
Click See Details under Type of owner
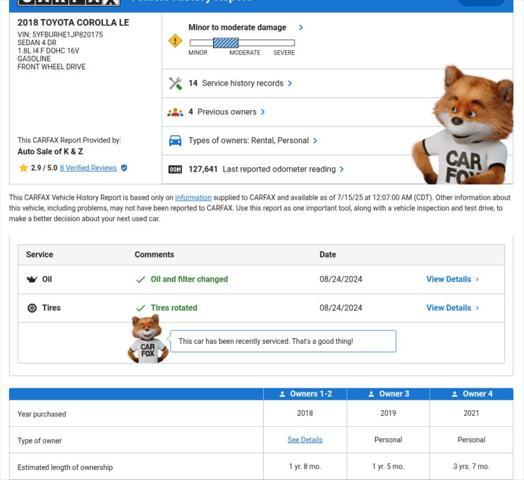tap(305, 440)
